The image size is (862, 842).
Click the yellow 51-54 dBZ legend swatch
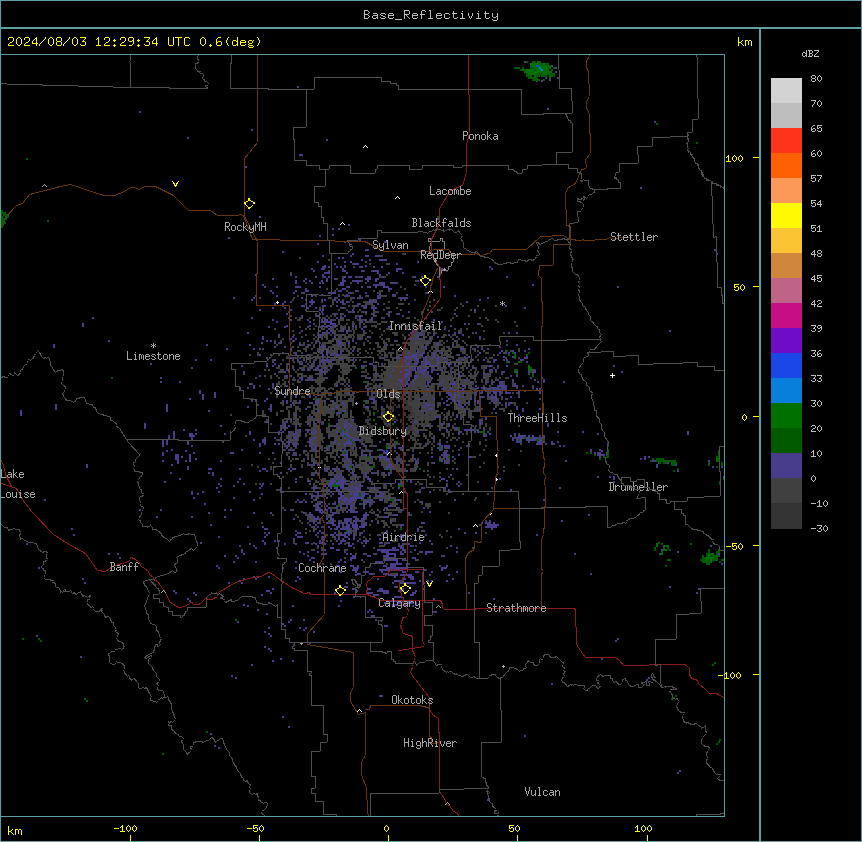click(x=786, y=215)
